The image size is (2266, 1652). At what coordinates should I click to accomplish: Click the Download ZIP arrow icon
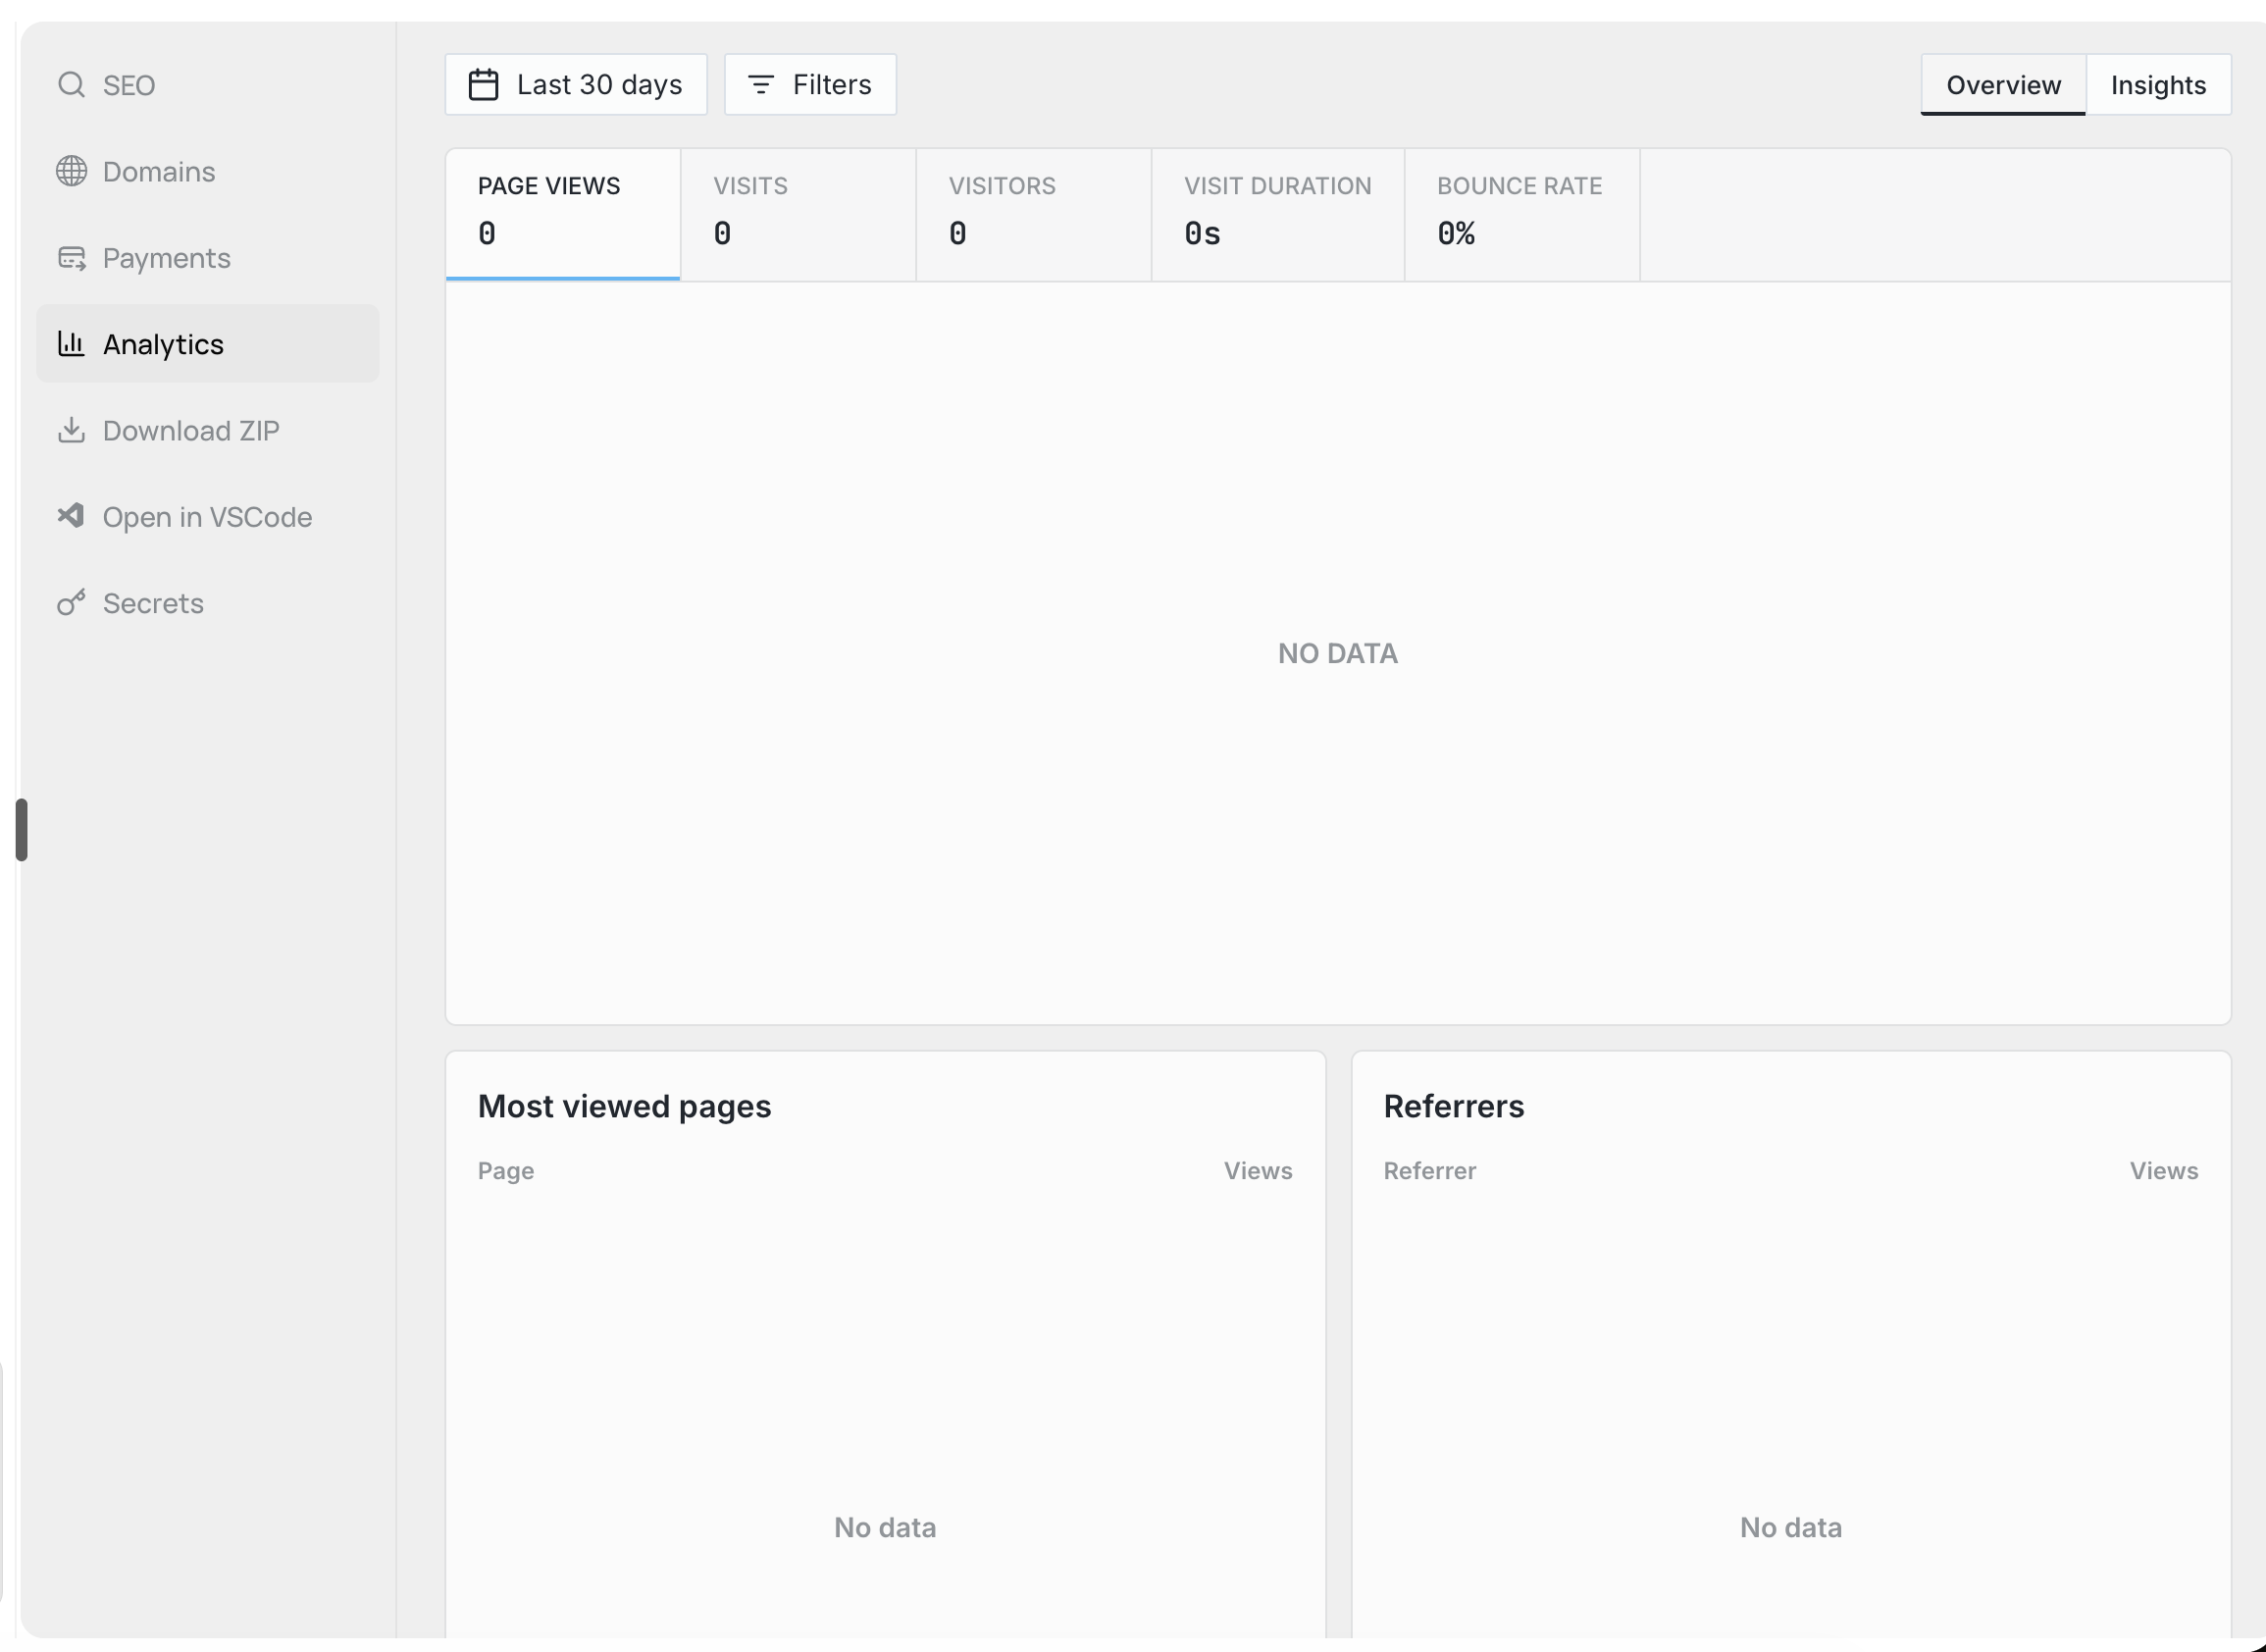pos(71,430)
